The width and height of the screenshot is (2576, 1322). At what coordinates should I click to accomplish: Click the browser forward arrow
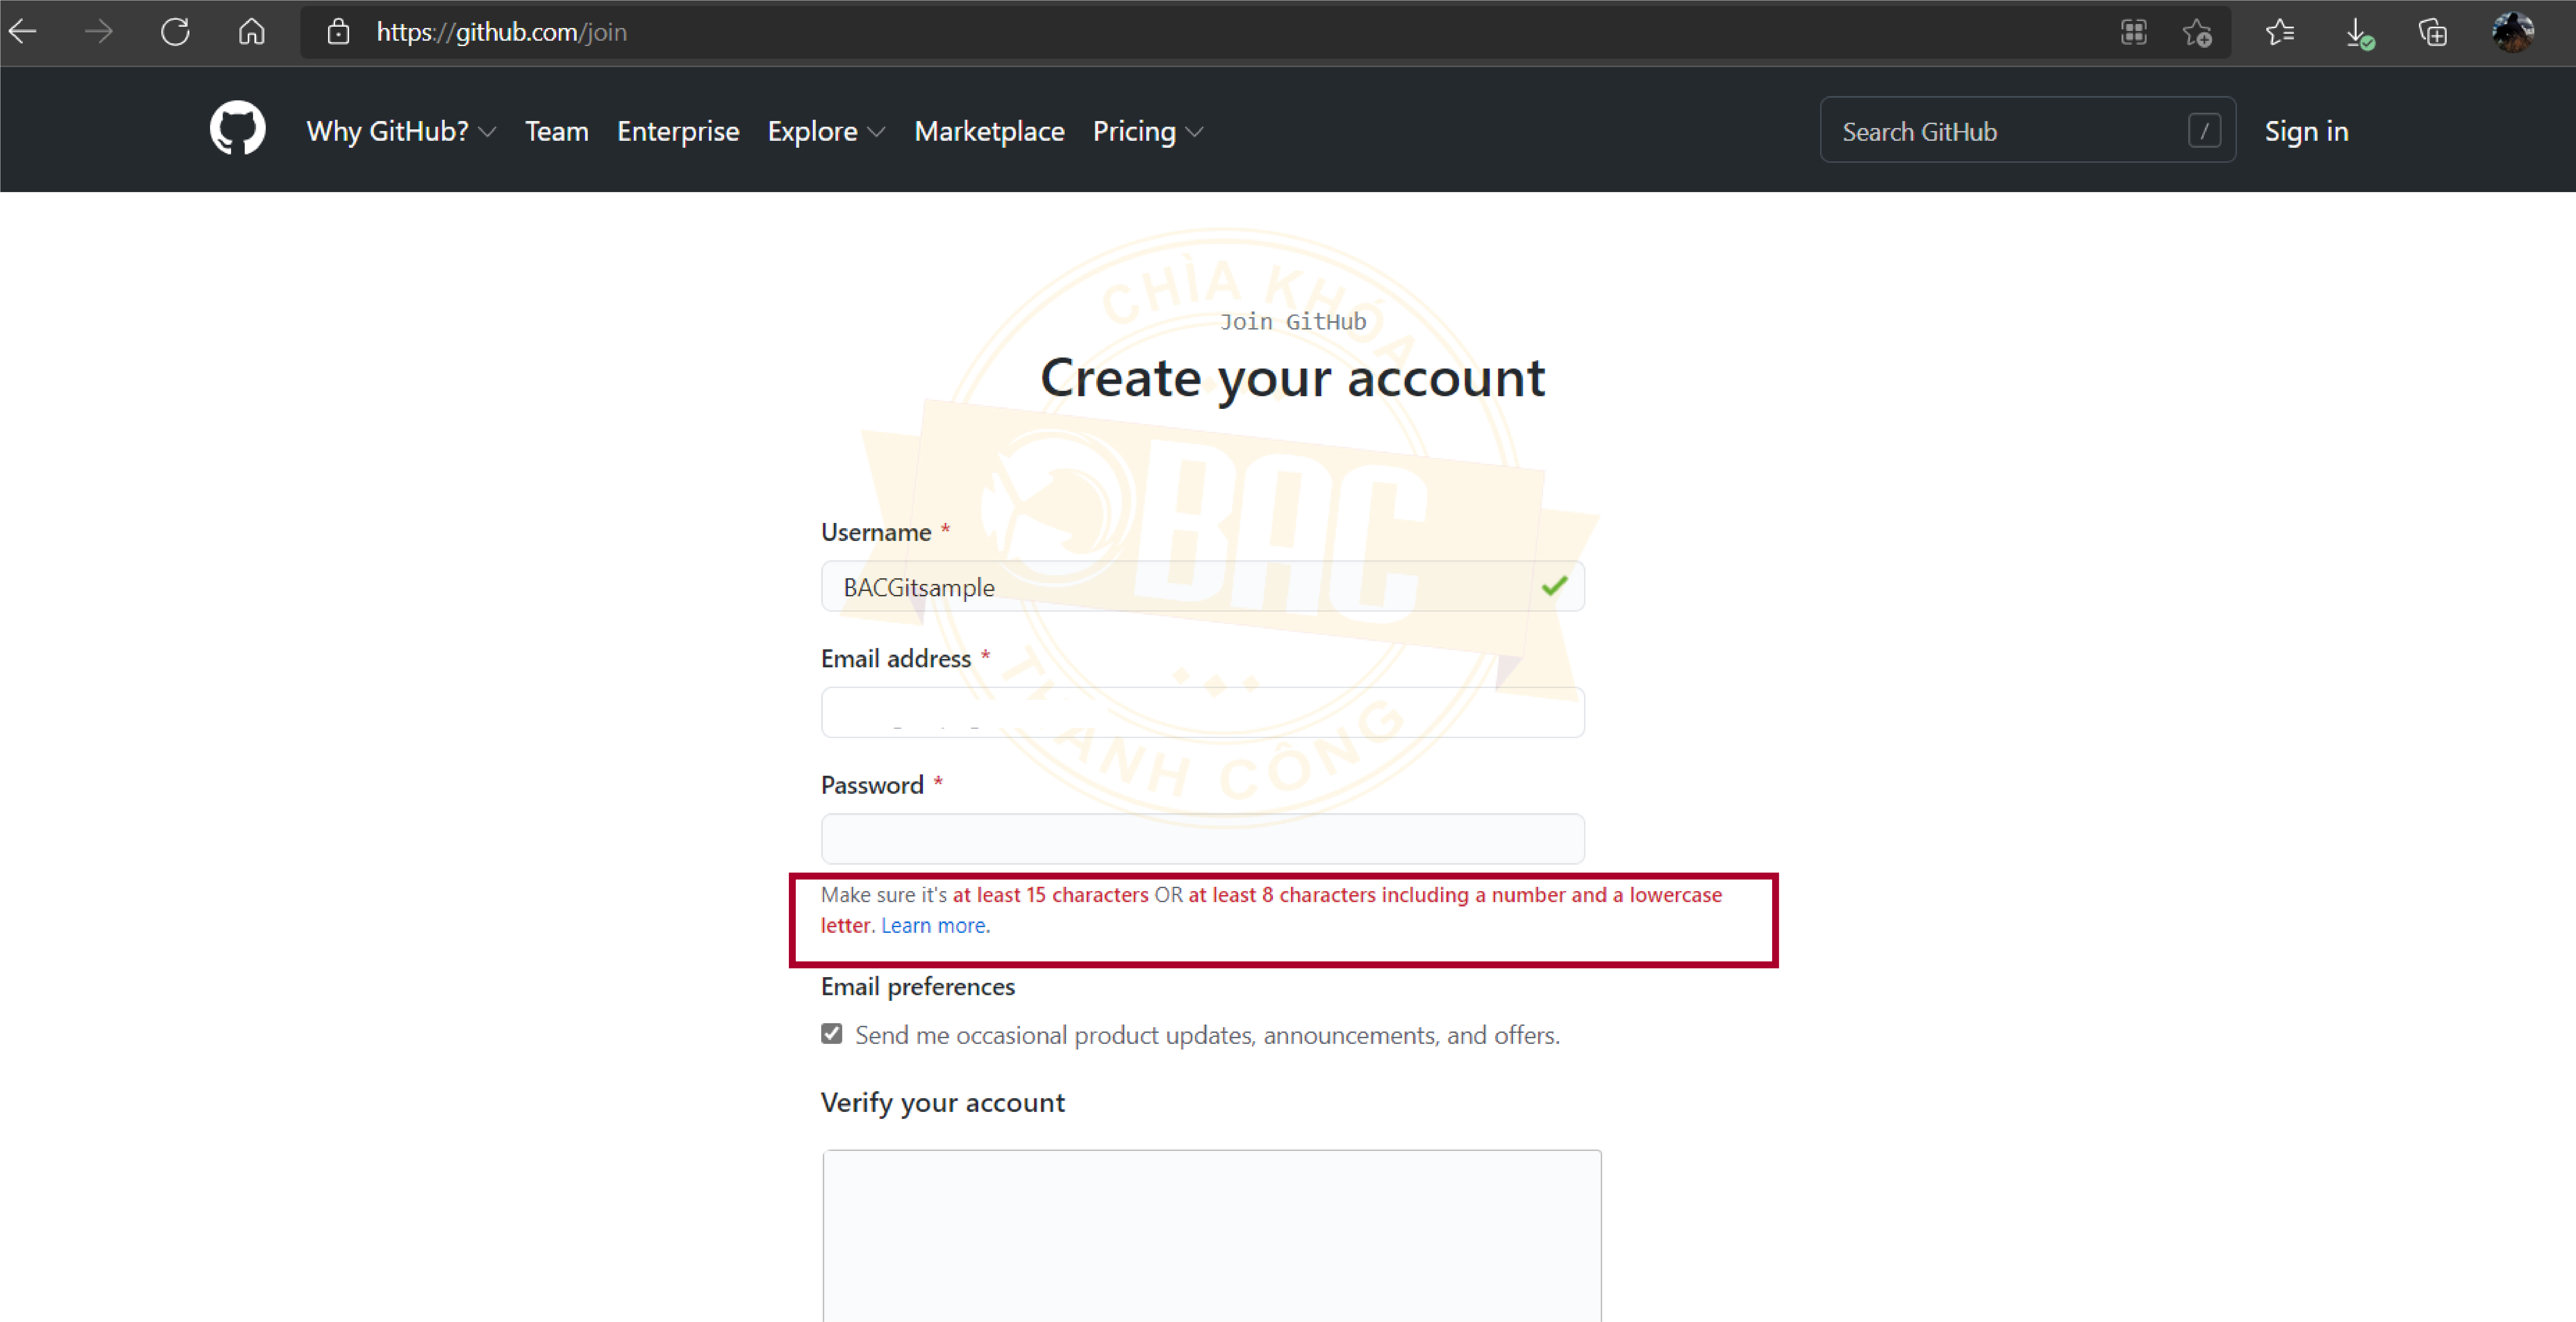pyautogui.click(x=99, y=32)
